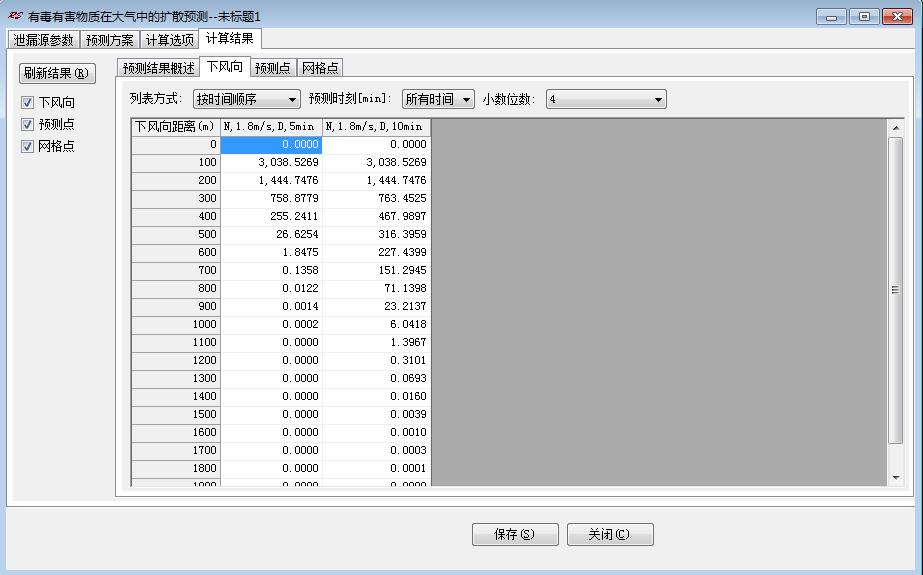The height and width of the screenshot is (575, 923).
Task: Open the 网格点 sub-tab
Action: coord(320,68)
